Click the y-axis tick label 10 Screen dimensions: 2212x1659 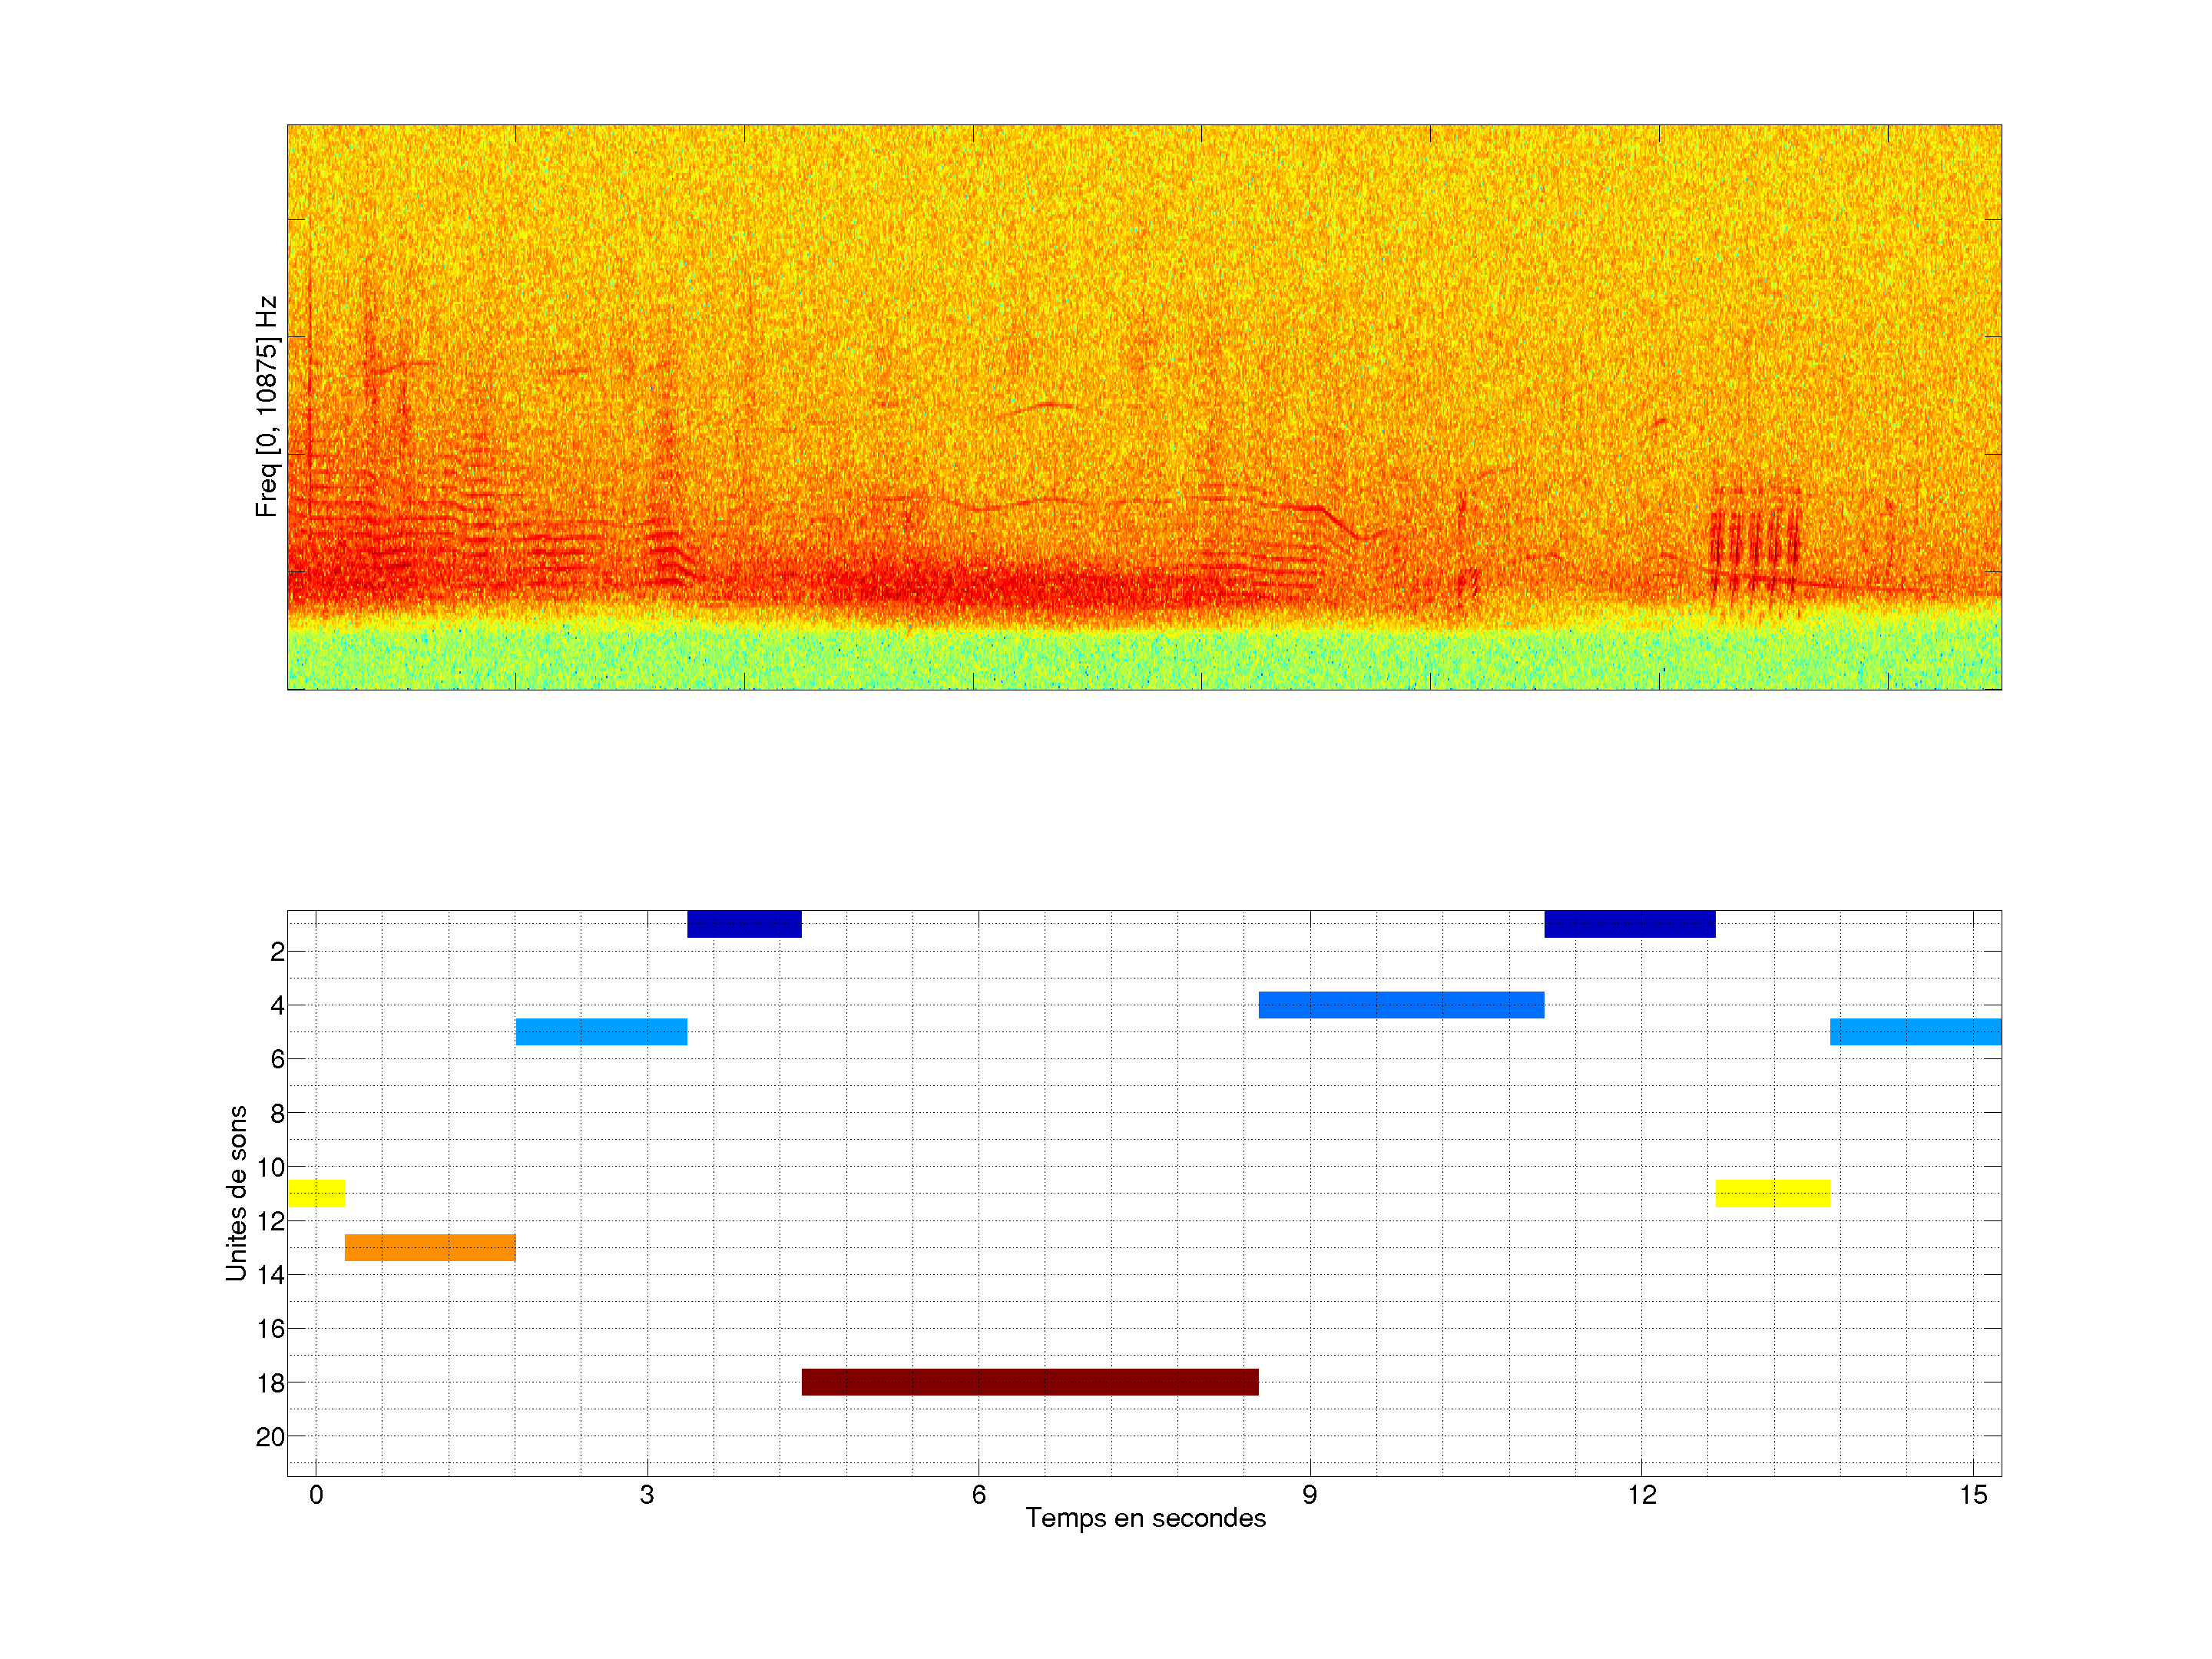point(270,1167)
